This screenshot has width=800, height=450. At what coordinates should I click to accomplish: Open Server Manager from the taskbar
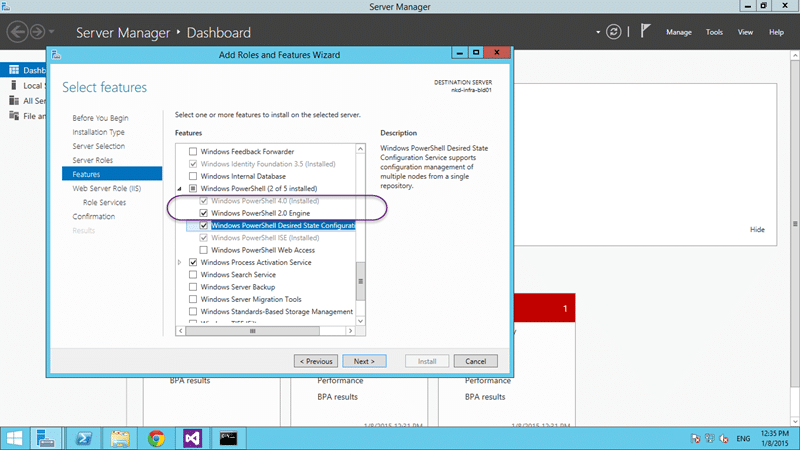[45, 438]
